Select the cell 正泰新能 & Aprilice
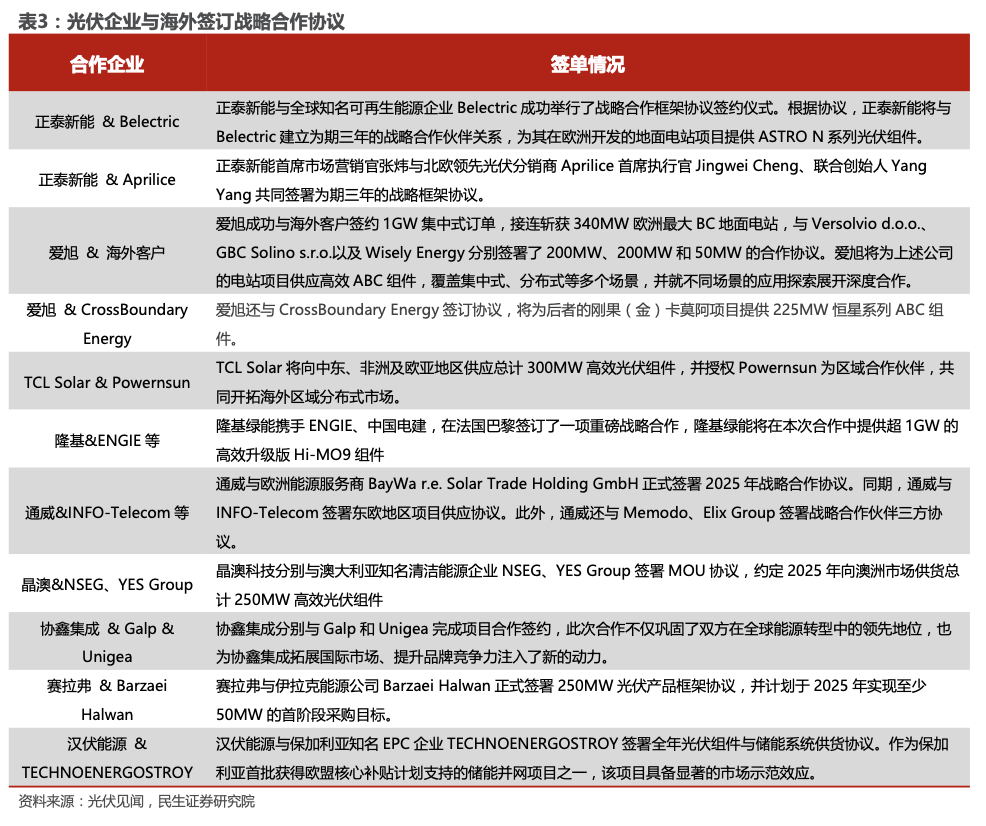 pos(107,180)
